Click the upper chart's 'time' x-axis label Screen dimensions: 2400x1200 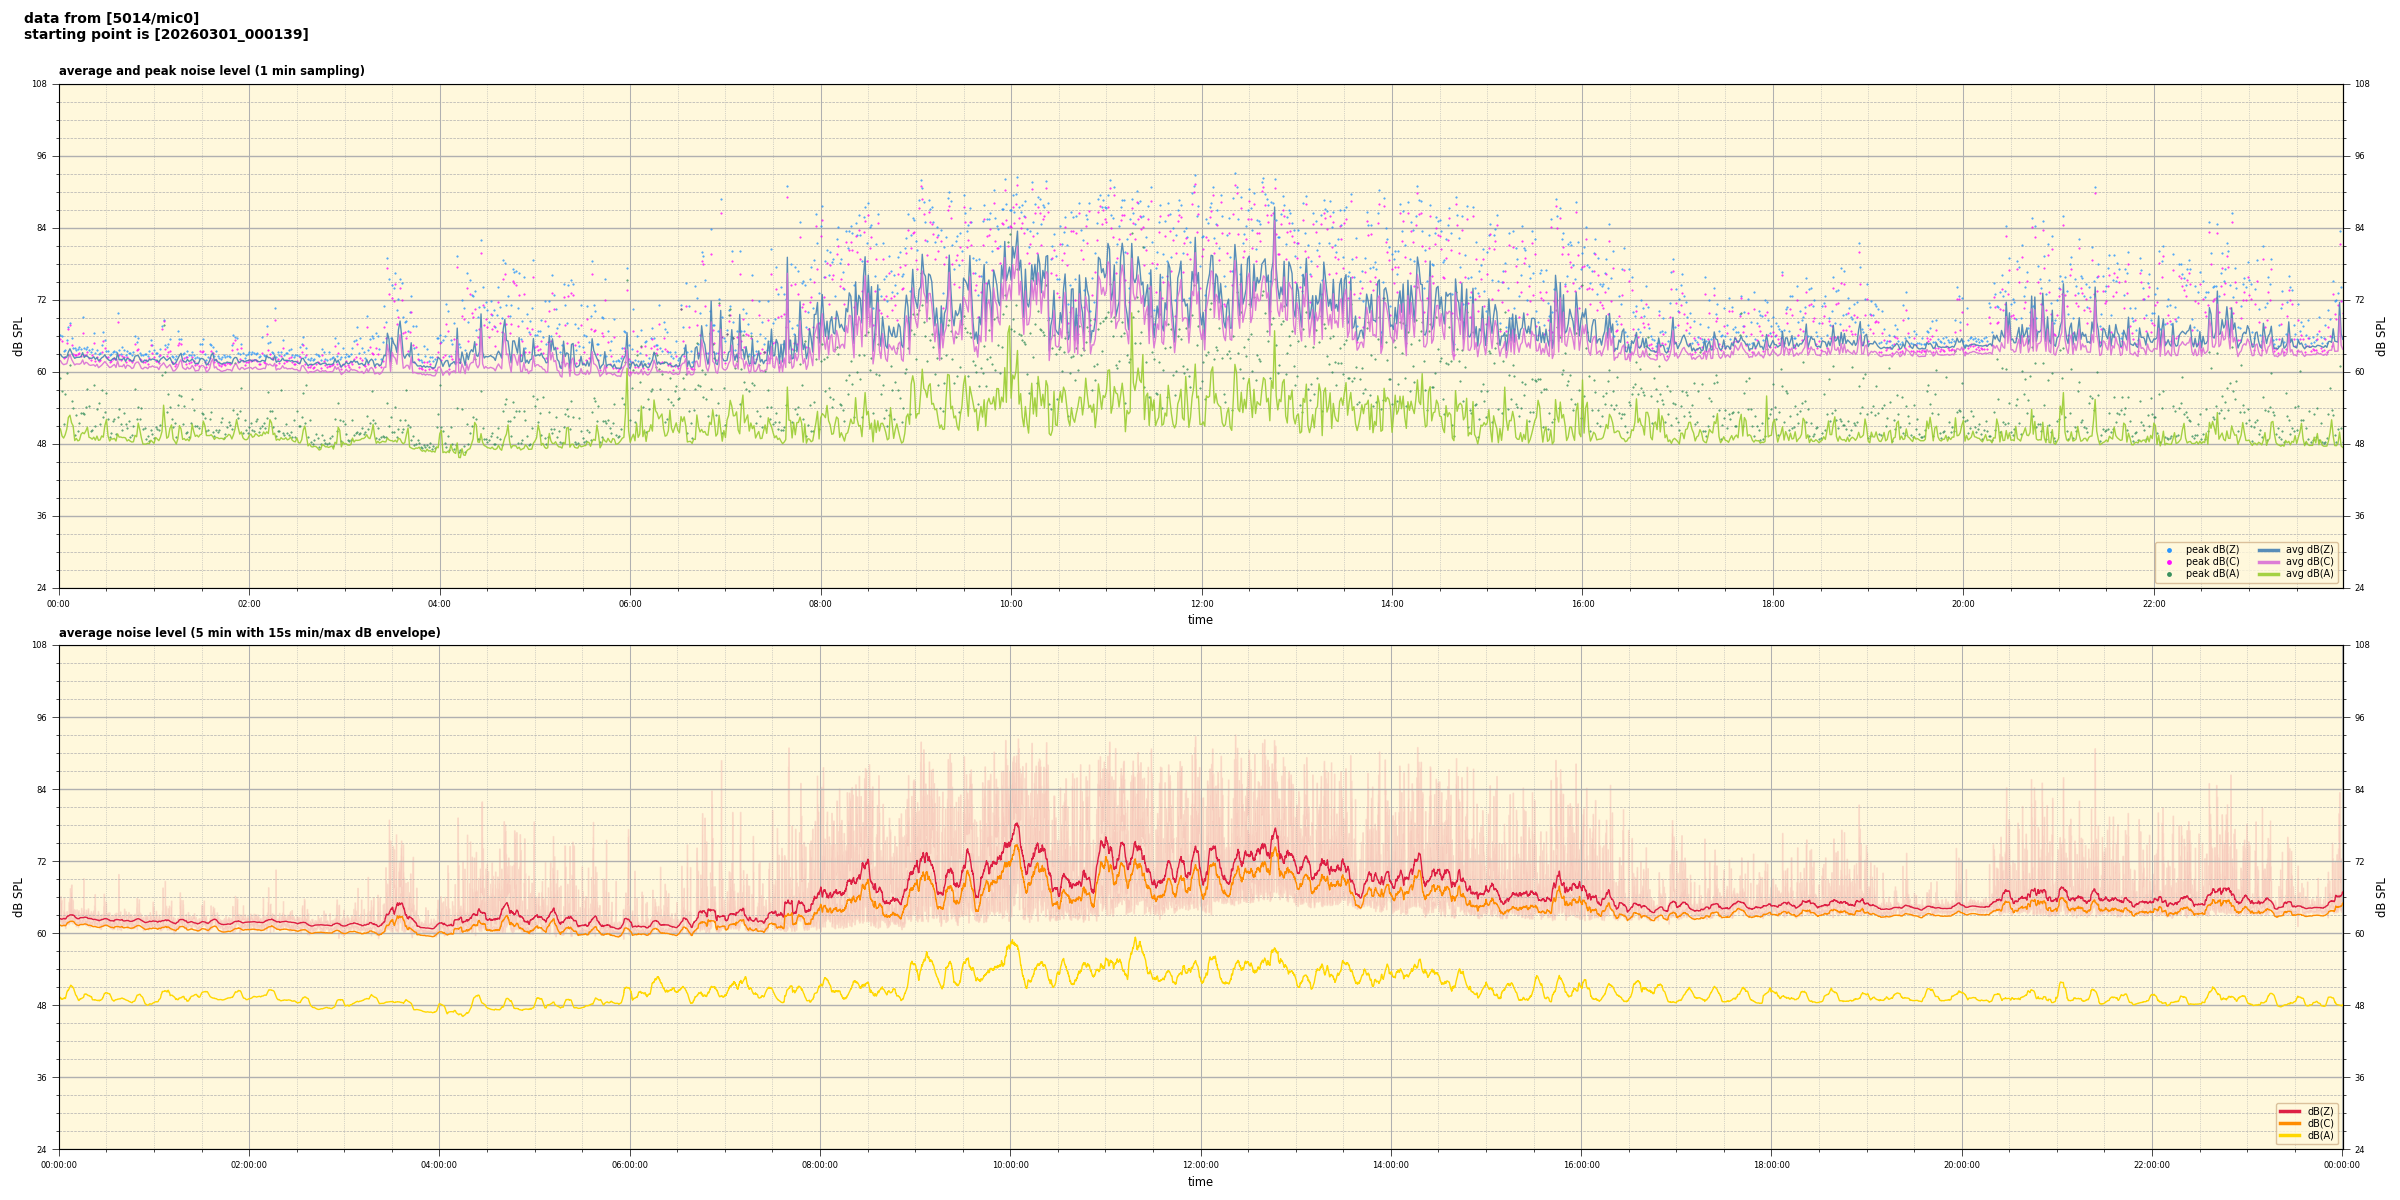pyautogui.click(x=1200, y=620)
